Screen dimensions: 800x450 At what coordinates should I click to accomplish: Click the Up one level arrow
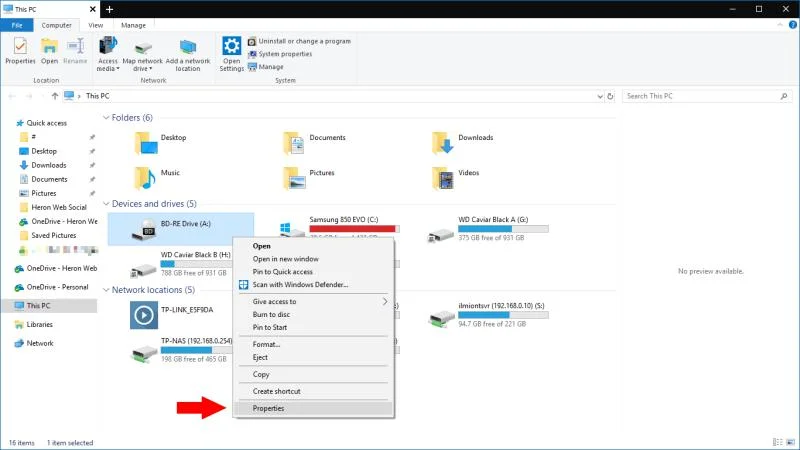pos(55,96)
